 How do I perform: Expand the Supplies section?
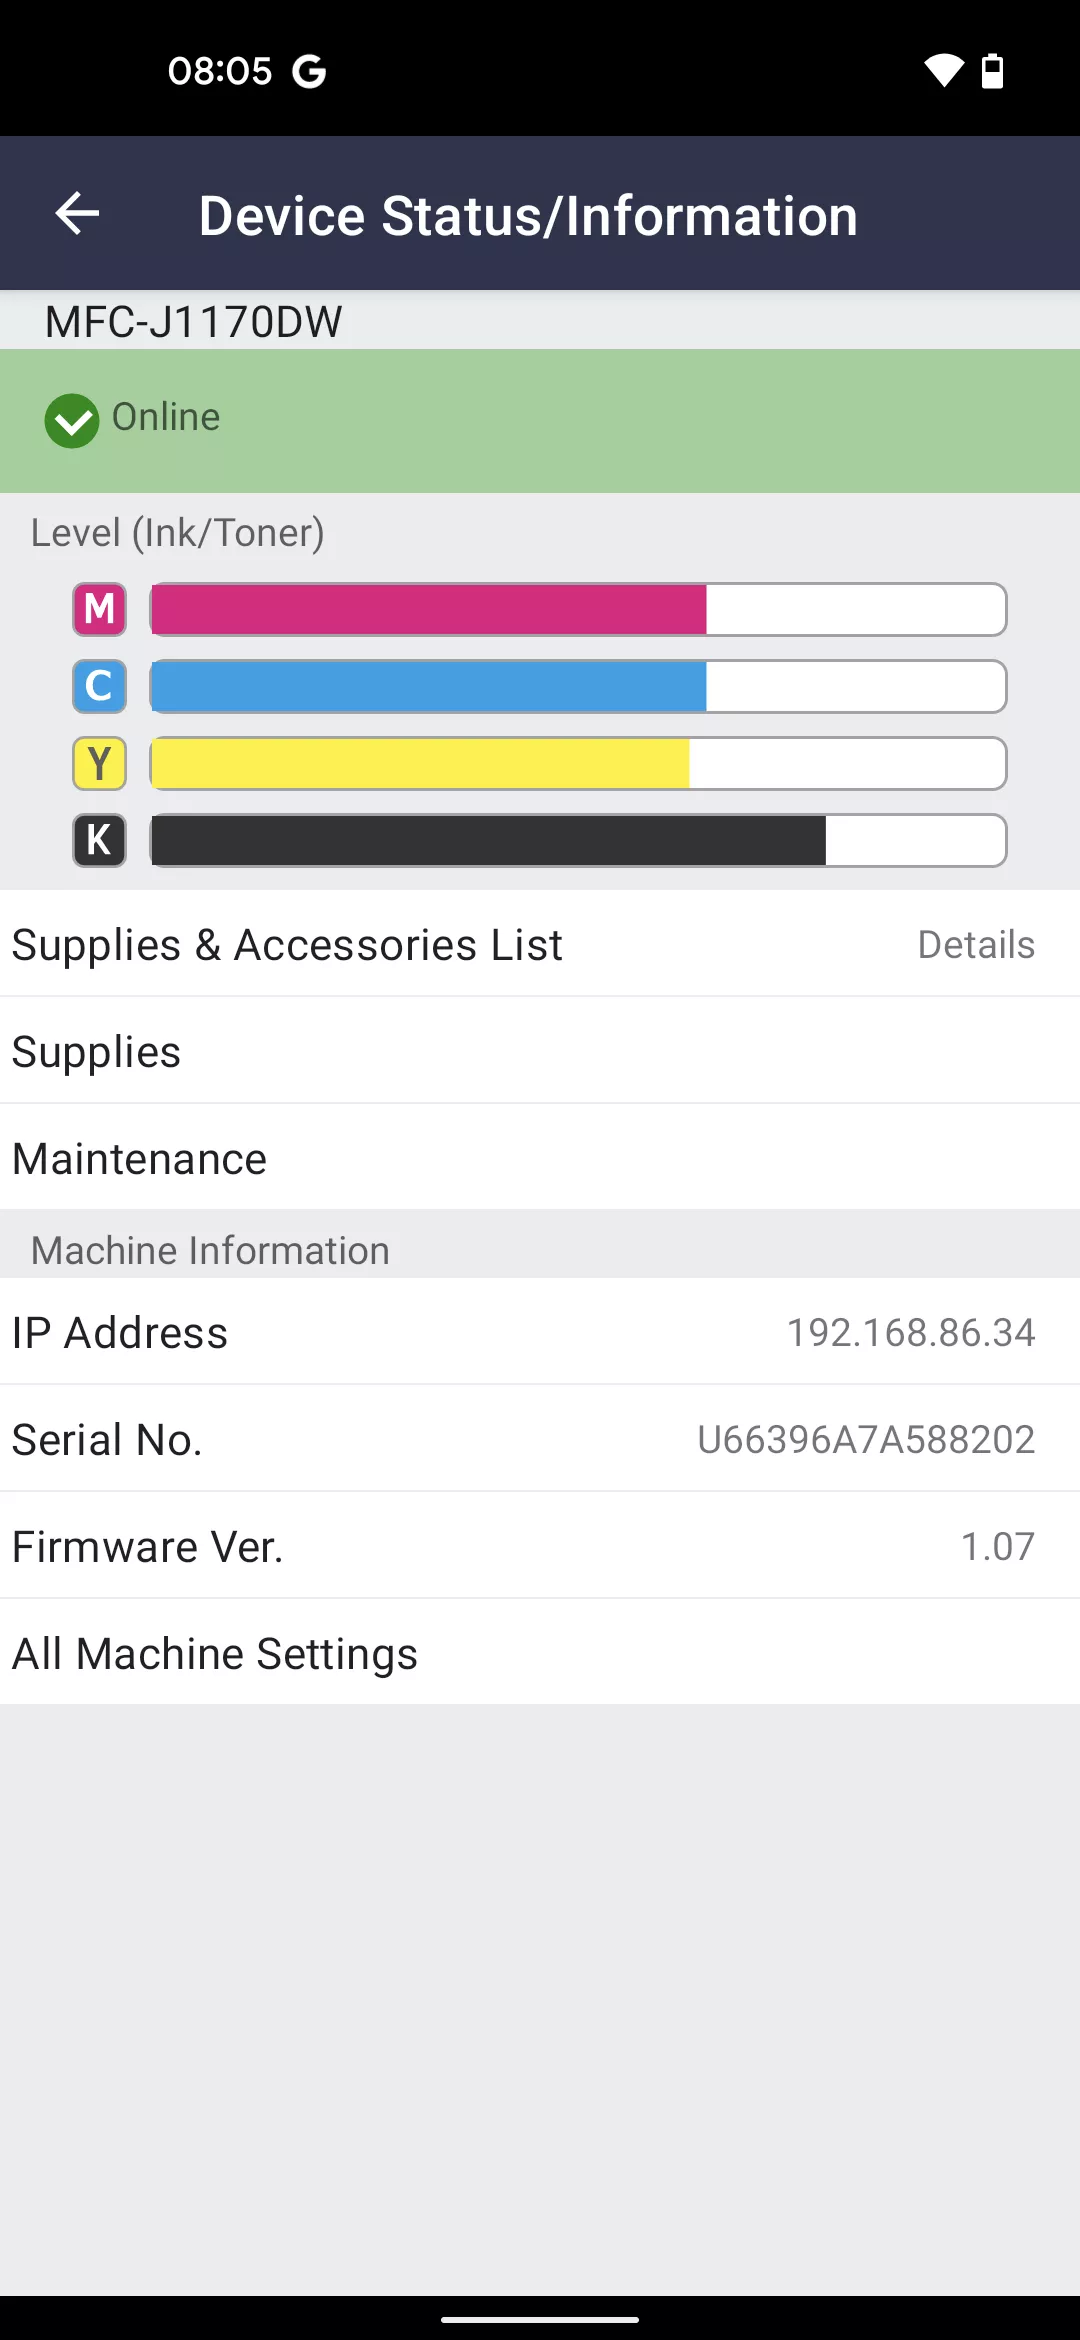540,1051
